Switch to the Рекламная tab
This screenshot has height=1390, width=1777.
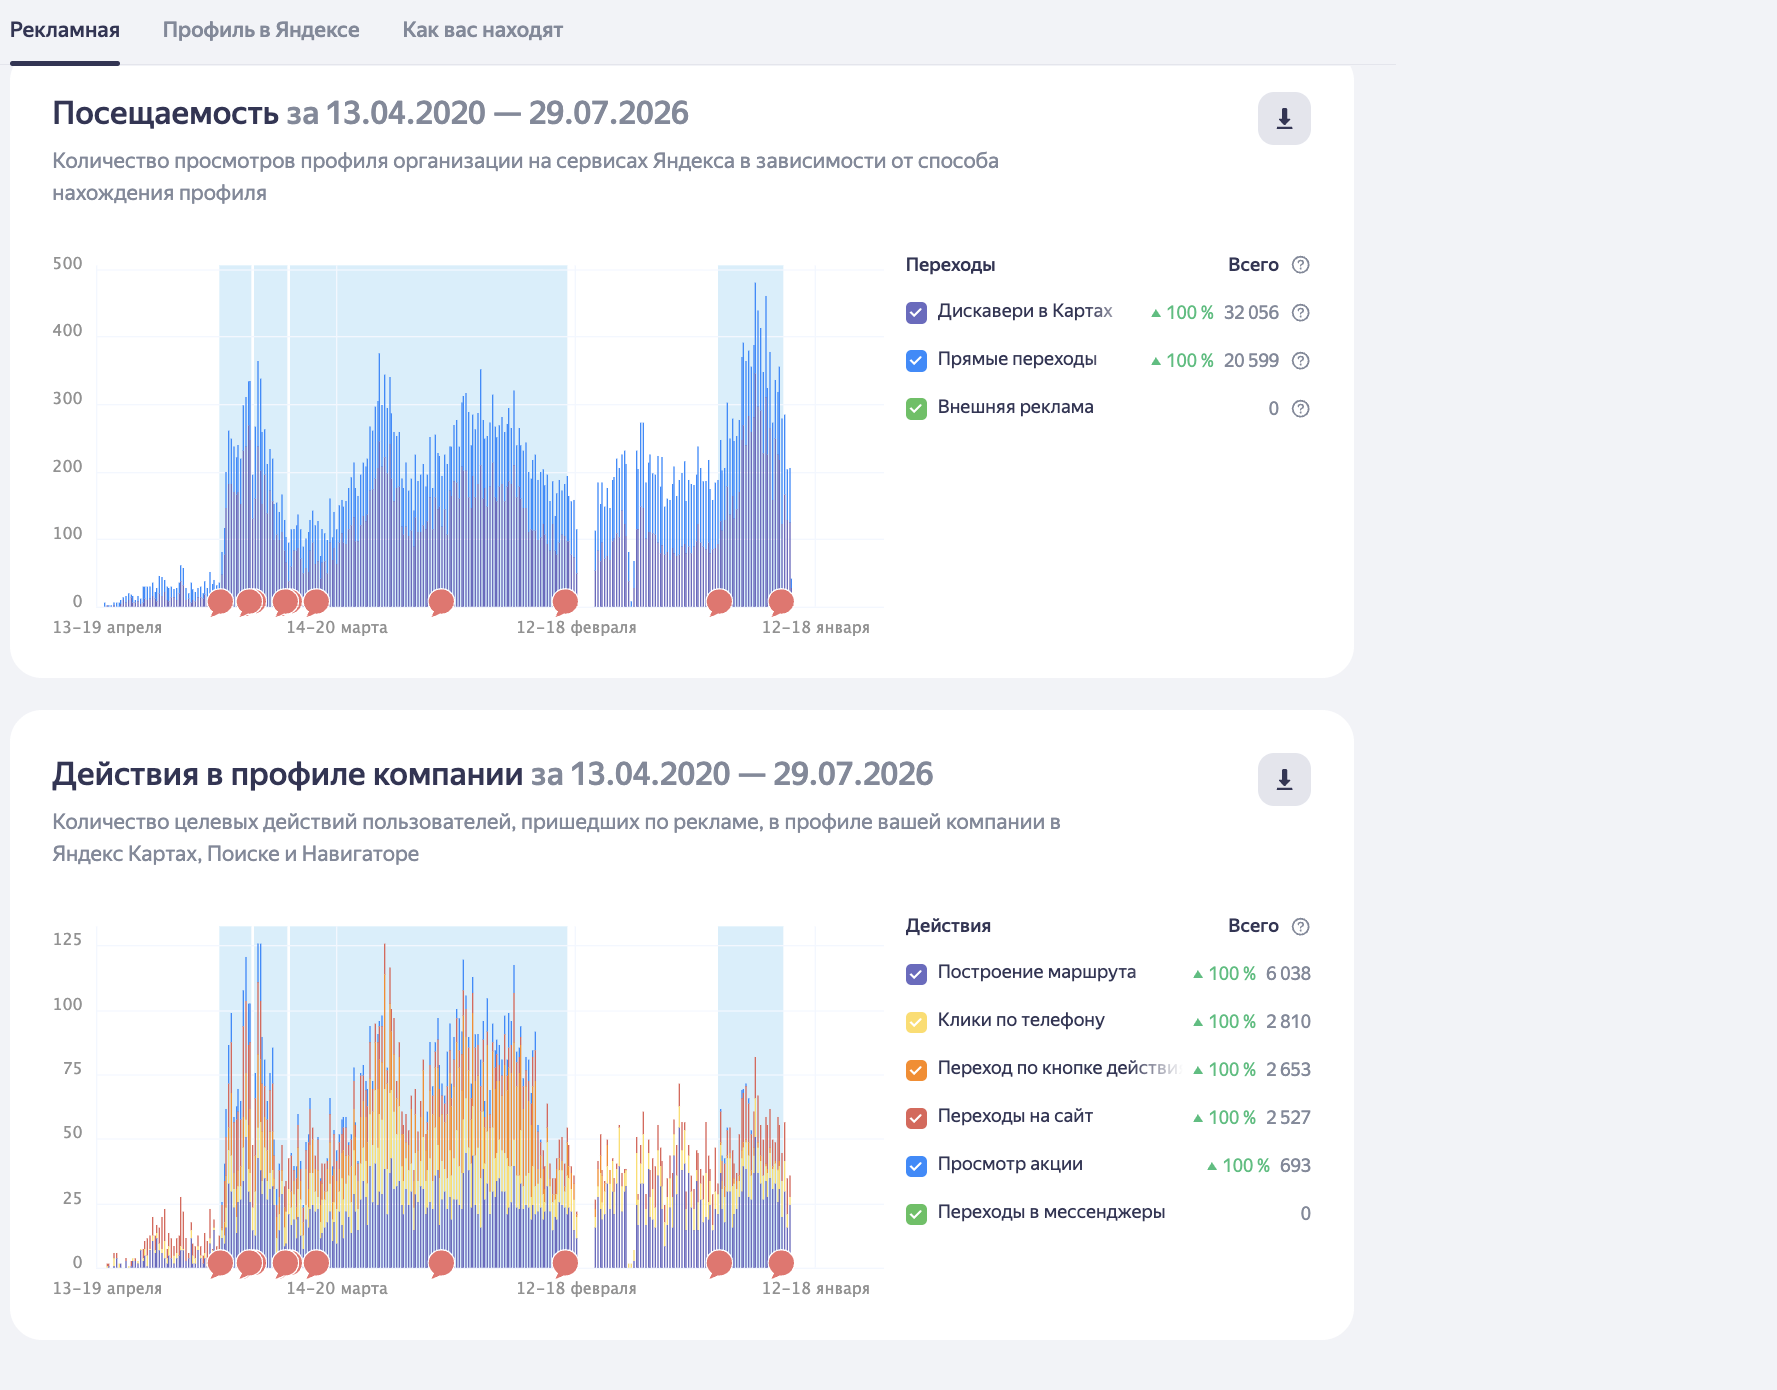(65, 30)
